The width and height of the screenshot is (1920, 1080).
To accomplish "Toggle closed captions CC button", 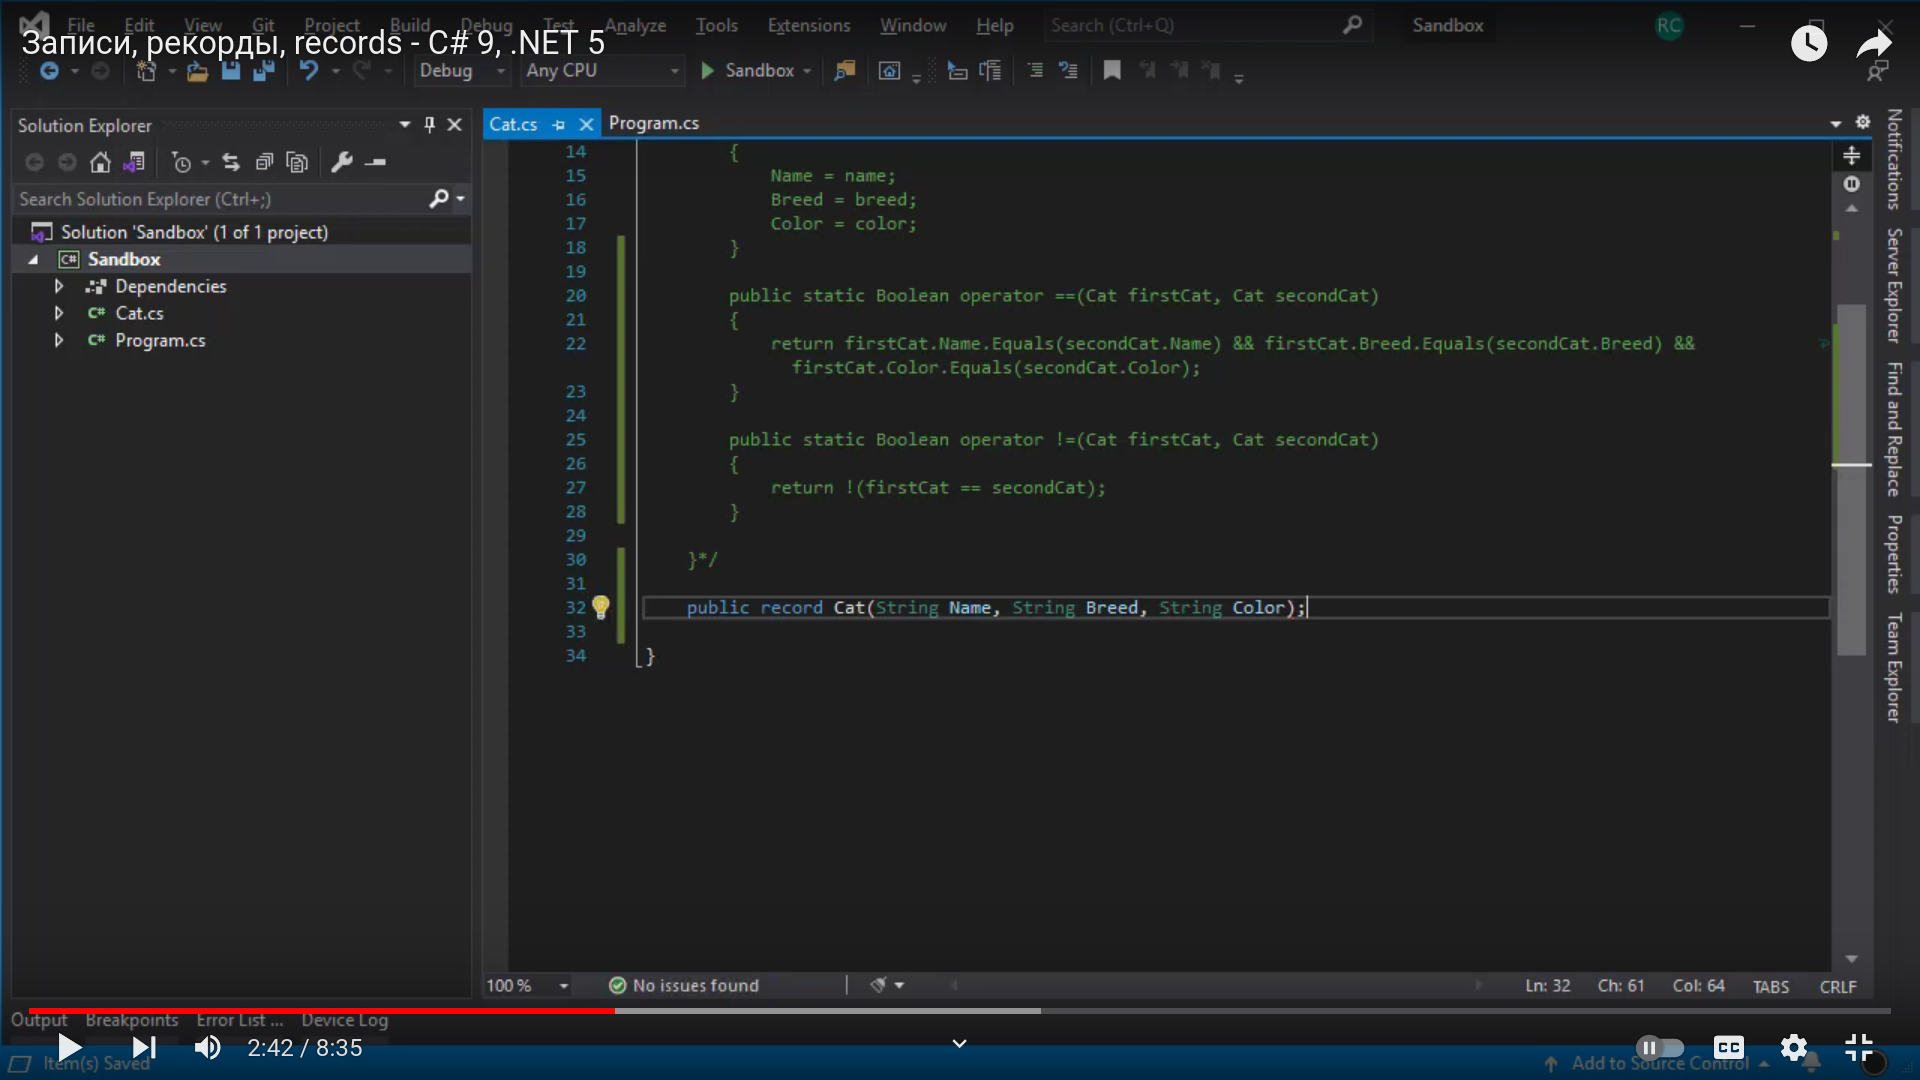I will click(x=1728, y=1047).
